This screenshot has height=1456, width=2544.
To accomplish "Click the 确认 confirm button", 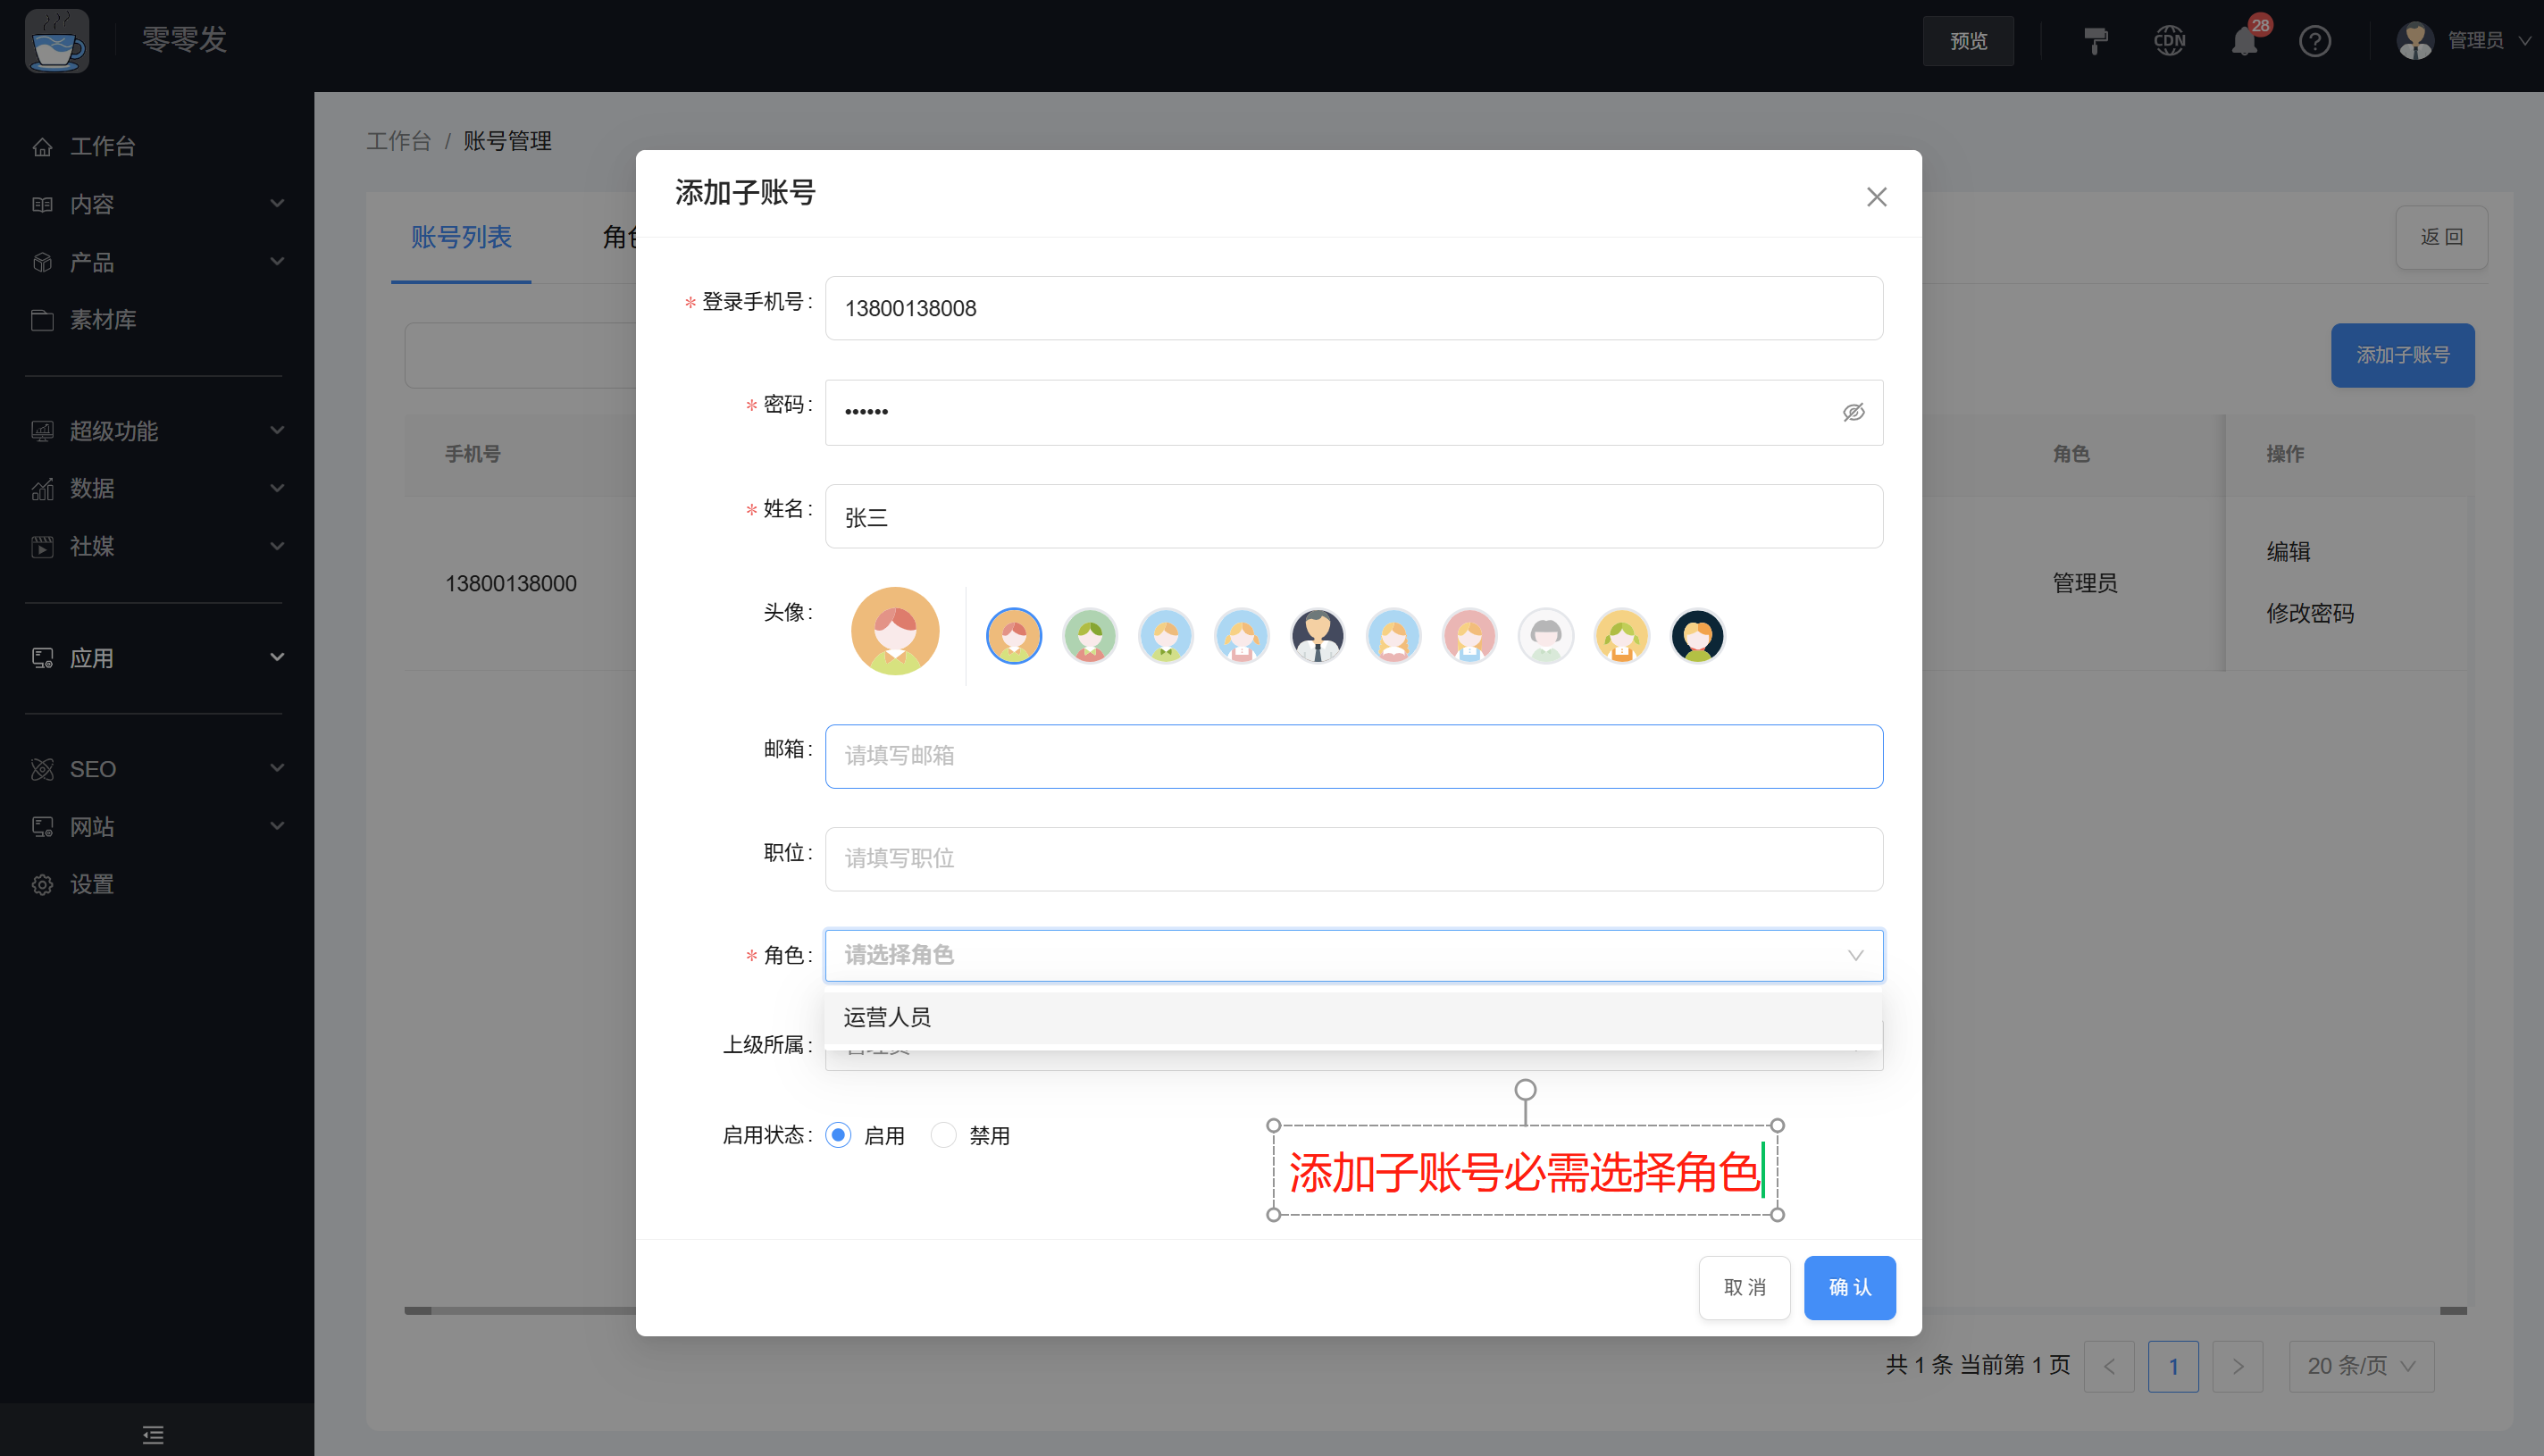I will coord(1849,1287).
